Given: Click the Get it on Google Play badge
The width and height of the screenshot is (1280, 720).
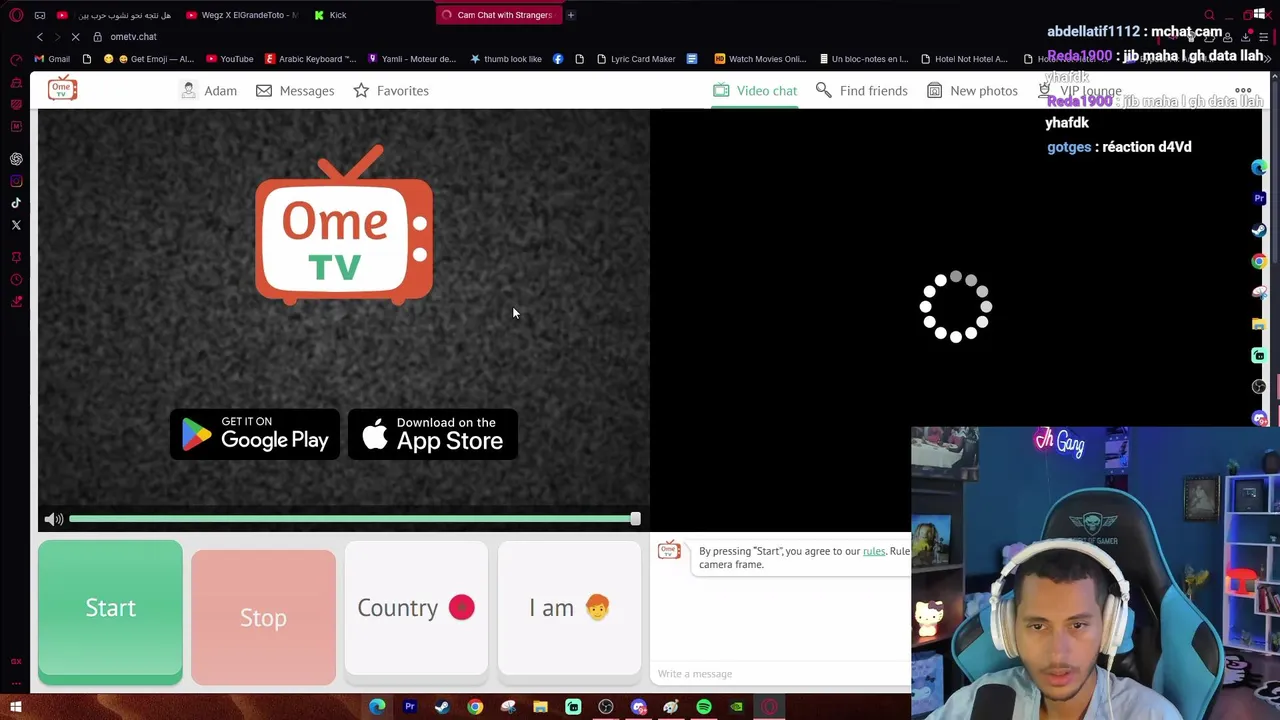Looking at the screenshot, I should pos(255,434).
